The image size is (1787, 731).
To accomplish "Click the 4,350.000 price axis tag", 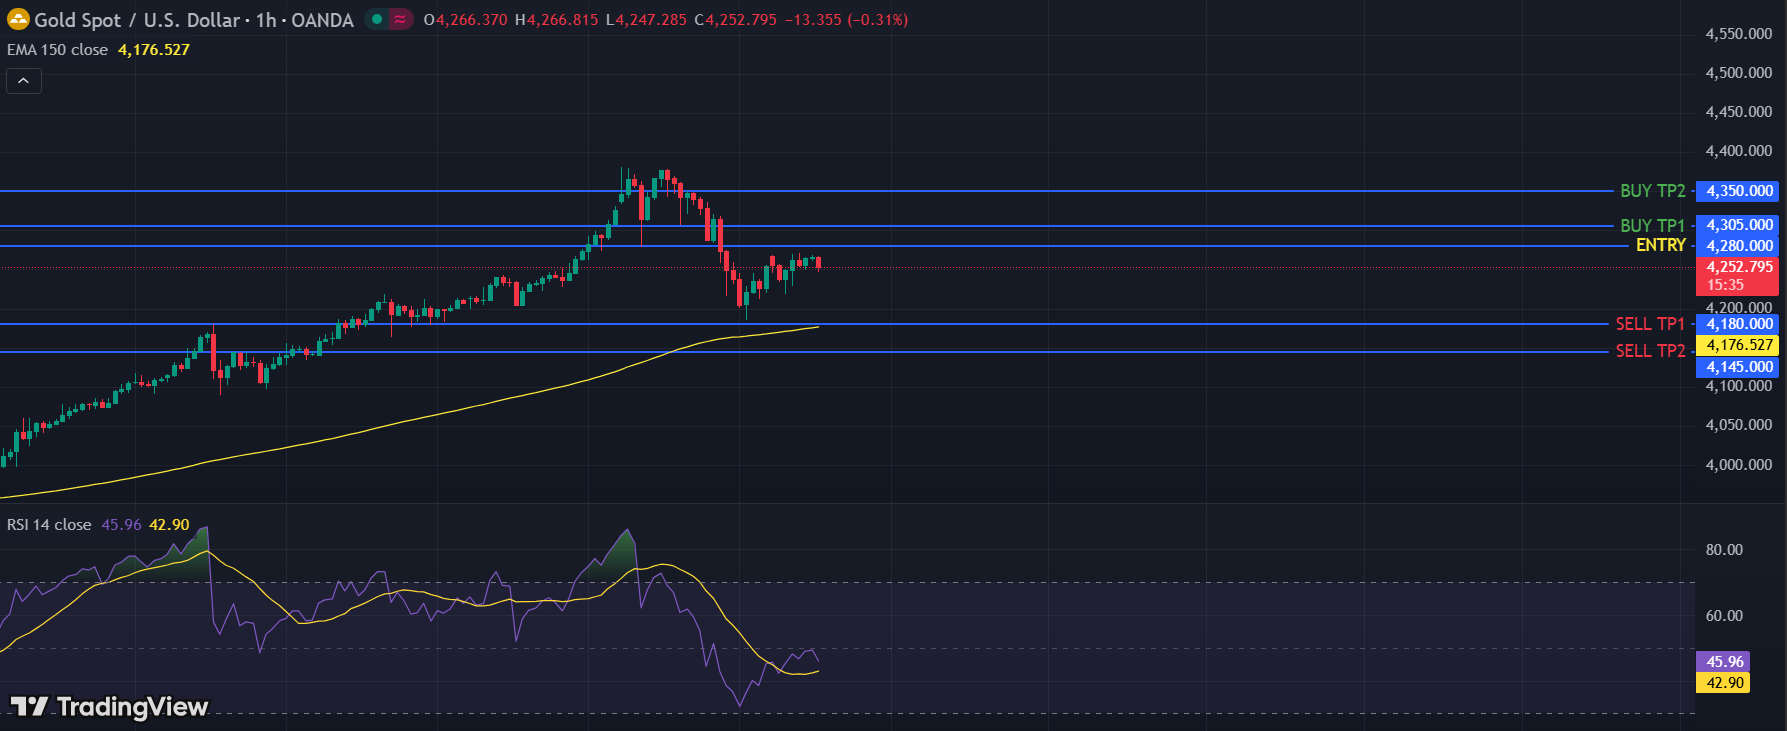I will click(1739, 191).
